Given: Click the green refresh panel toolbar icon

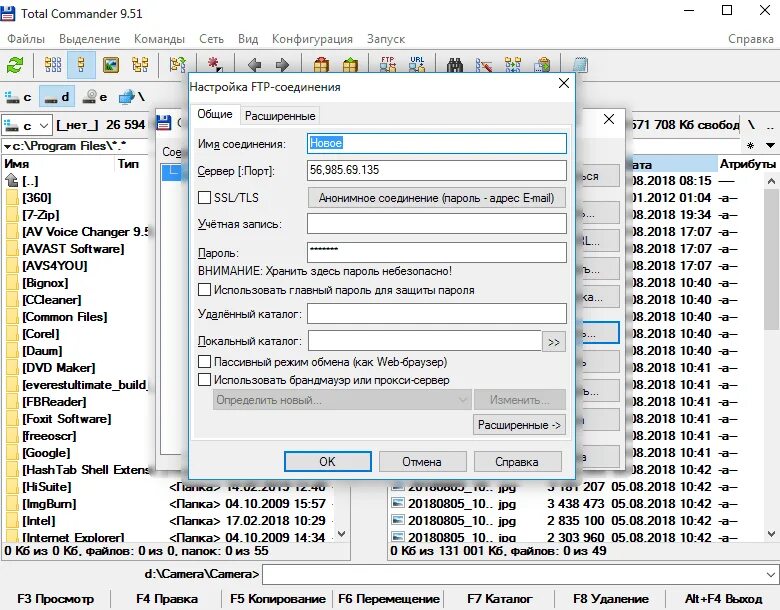Looking at the screenshot, I should point(15,65).
